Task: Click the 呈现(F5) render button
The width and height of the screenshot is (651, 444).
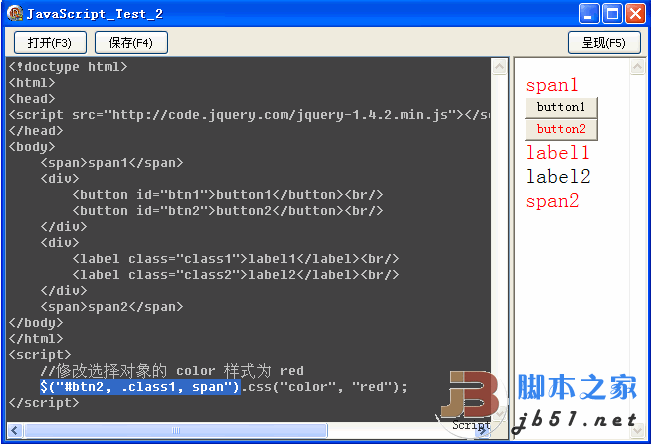Action: [604, 42]
